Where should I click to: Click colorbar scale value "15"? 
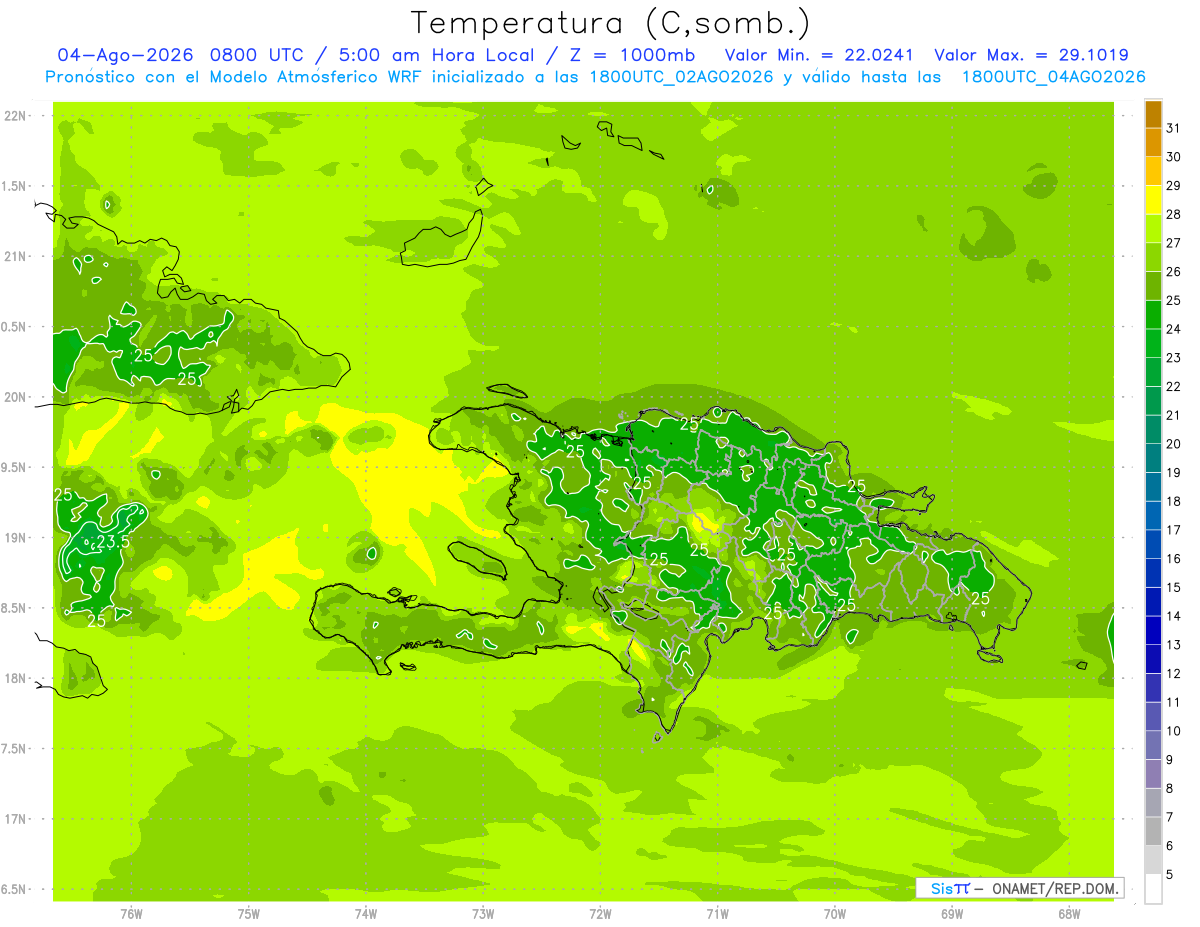tap(1174, 587)
